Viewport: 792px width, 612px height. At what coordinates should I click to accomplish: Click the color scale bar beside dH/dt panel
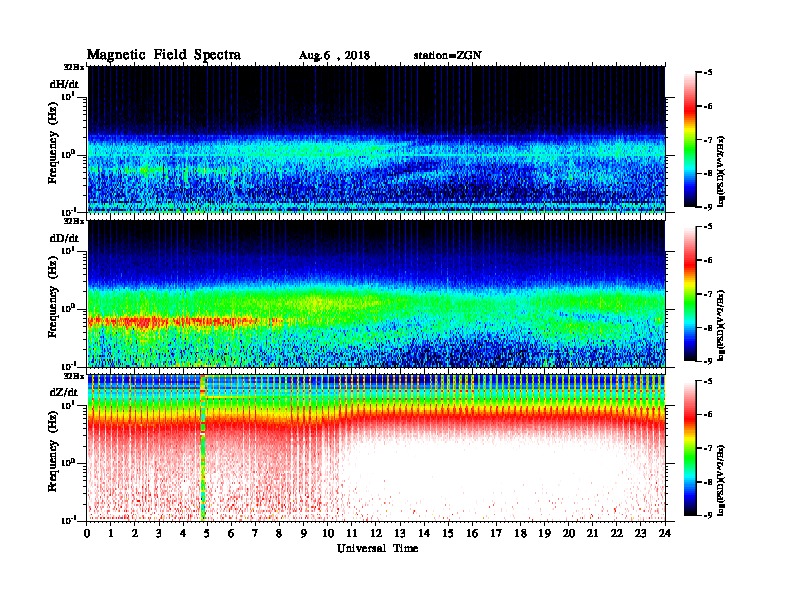tap(689, 139)
